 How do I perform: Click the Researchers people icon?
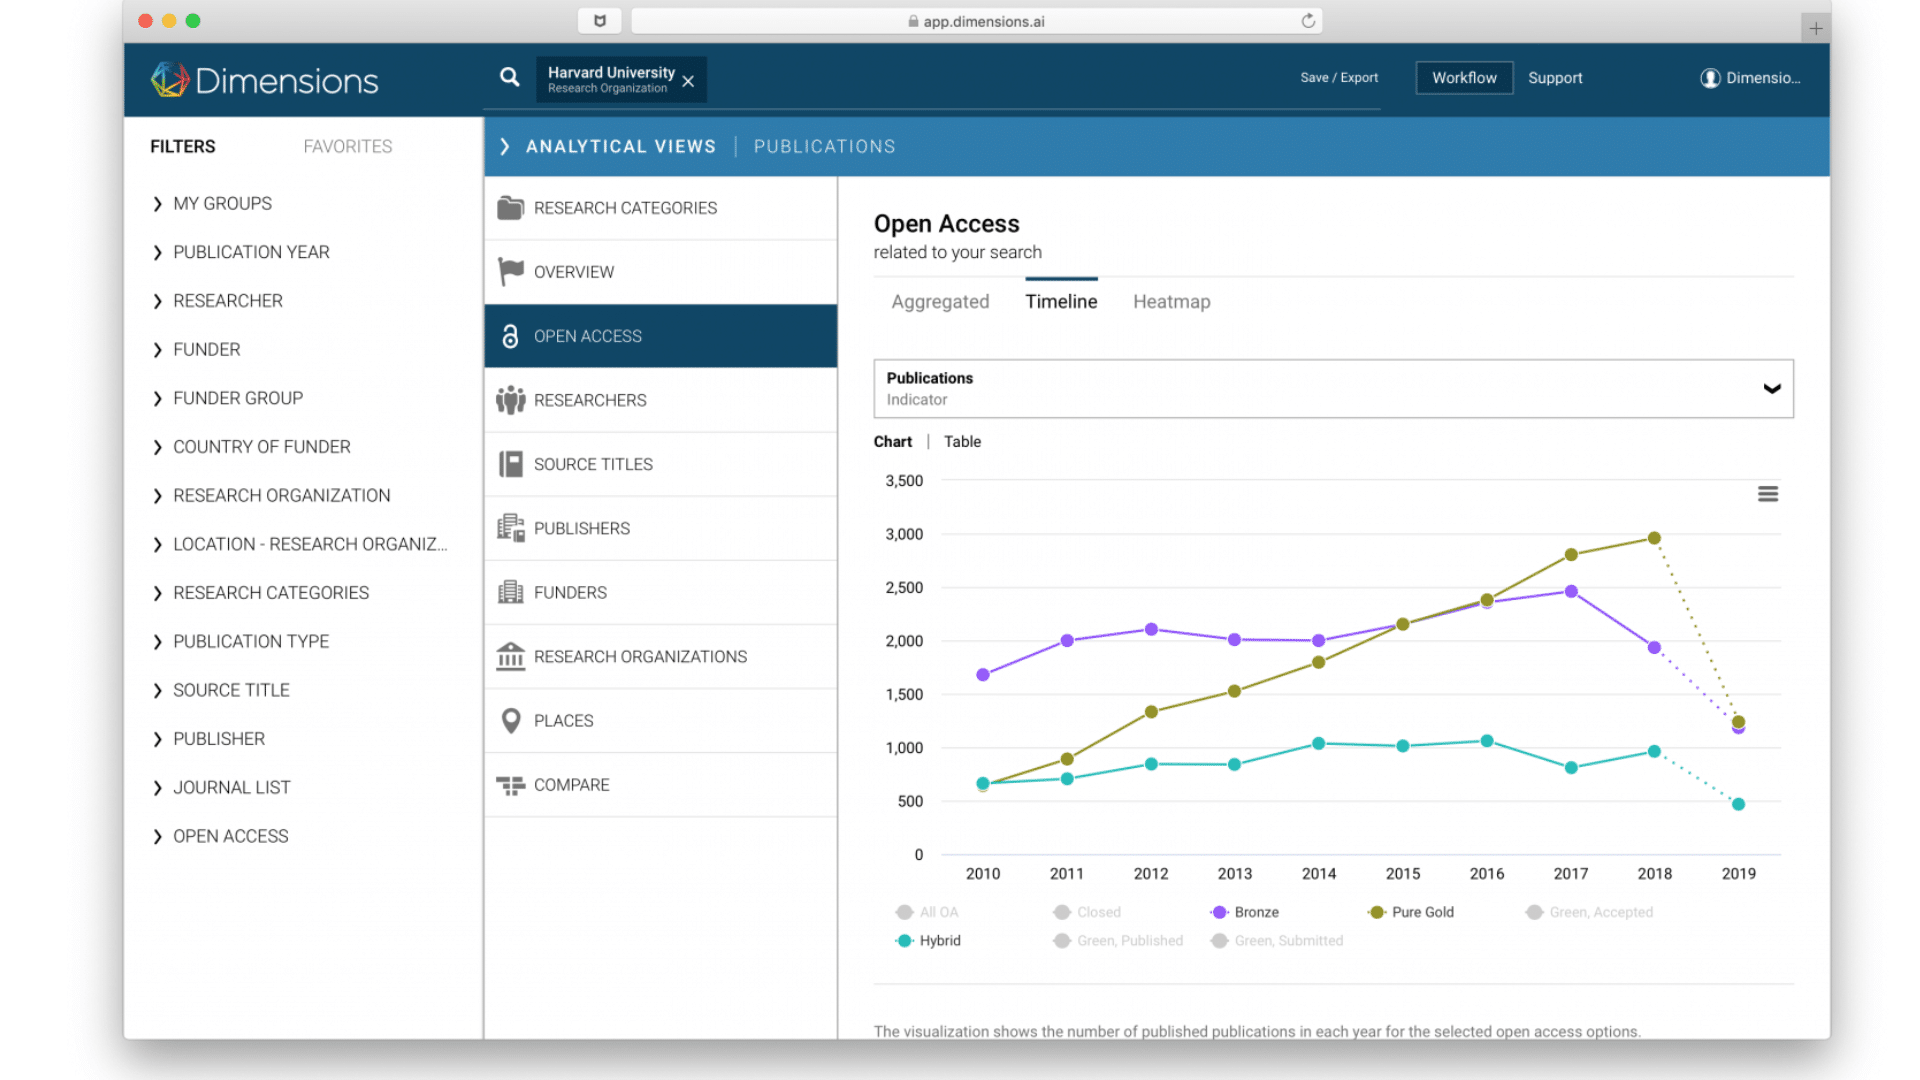pos(510,400)
